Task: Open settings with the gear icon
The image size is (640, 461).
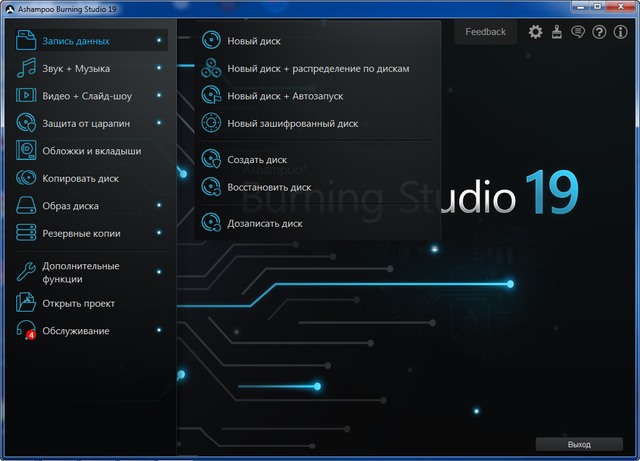Action: point(536,31)
